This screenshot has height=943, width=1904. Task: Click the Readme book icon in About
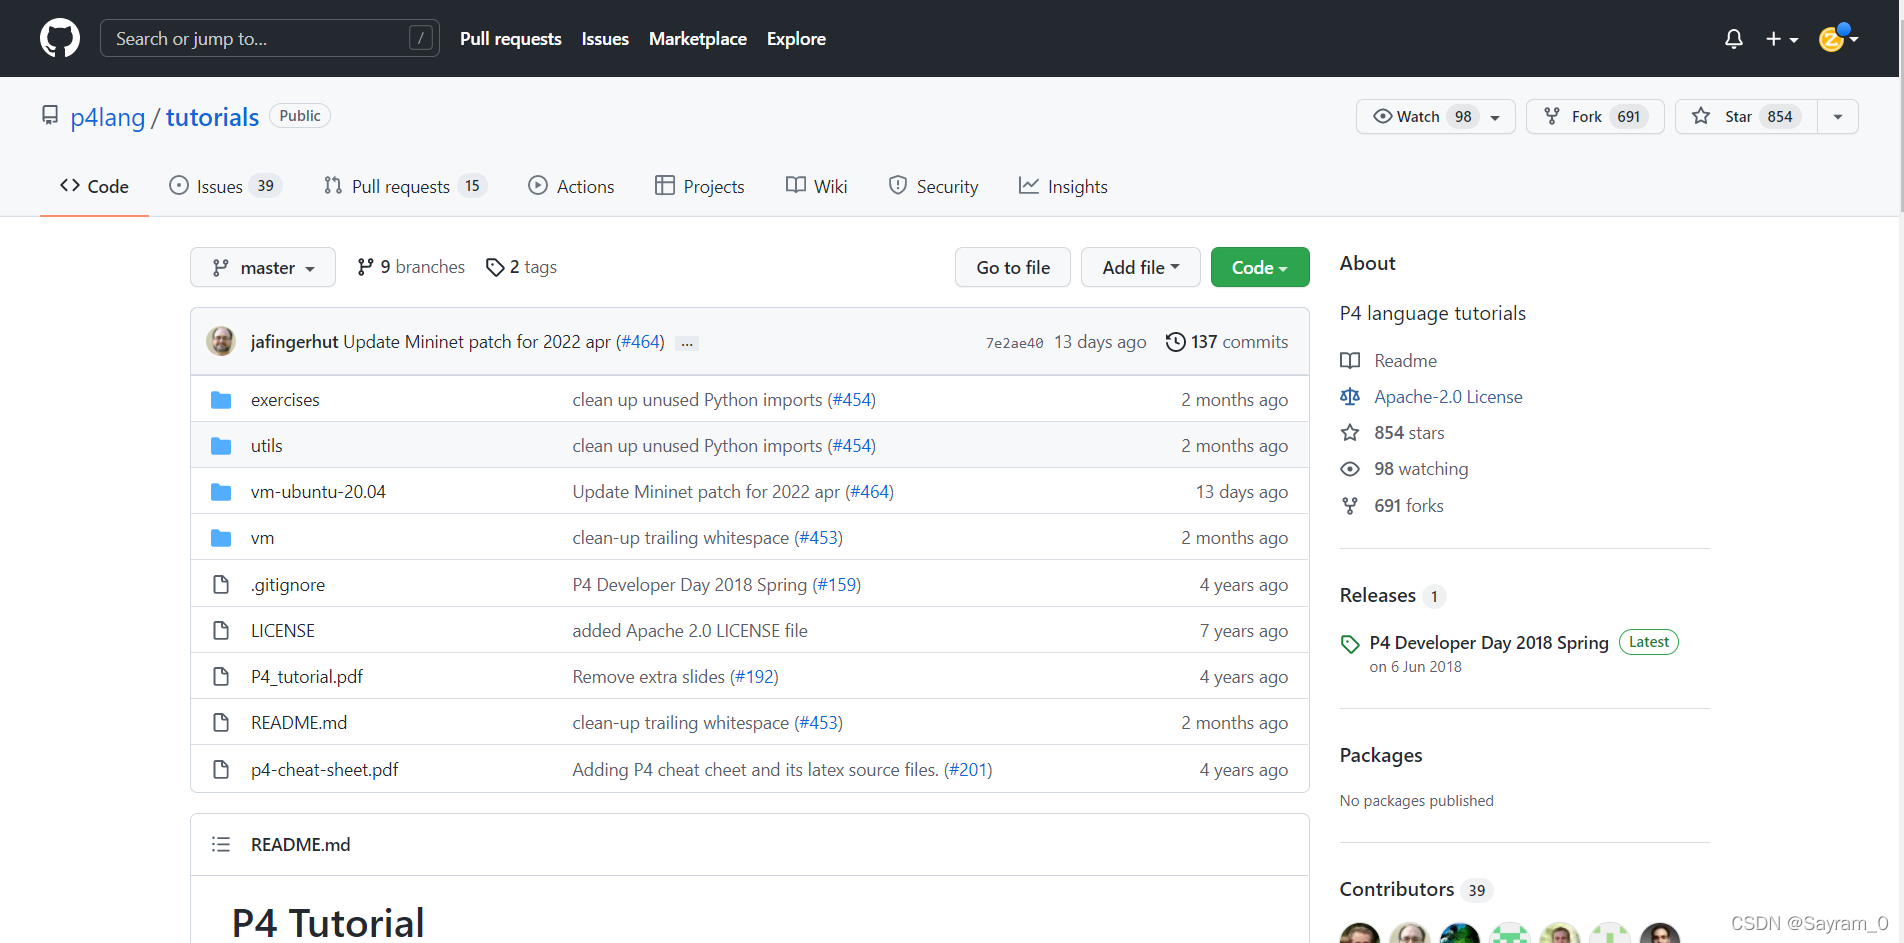point(1350,361)
